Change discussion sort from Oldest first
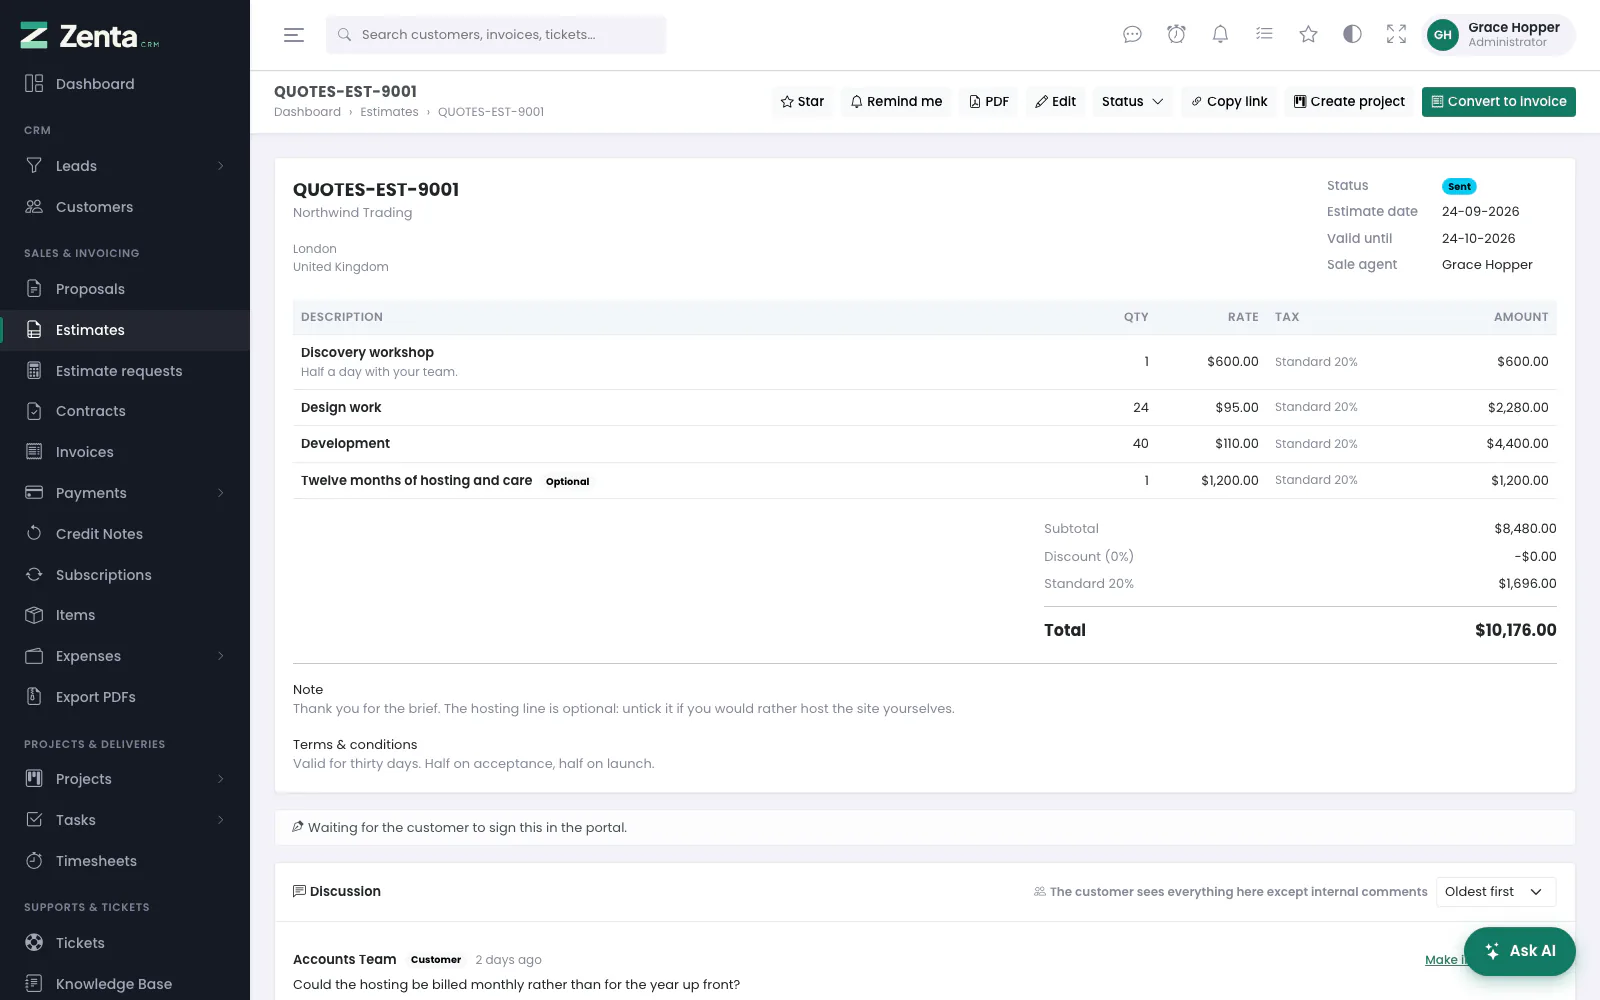This screenshot has height=1000, width=1600. click(x=1496, y=892)
